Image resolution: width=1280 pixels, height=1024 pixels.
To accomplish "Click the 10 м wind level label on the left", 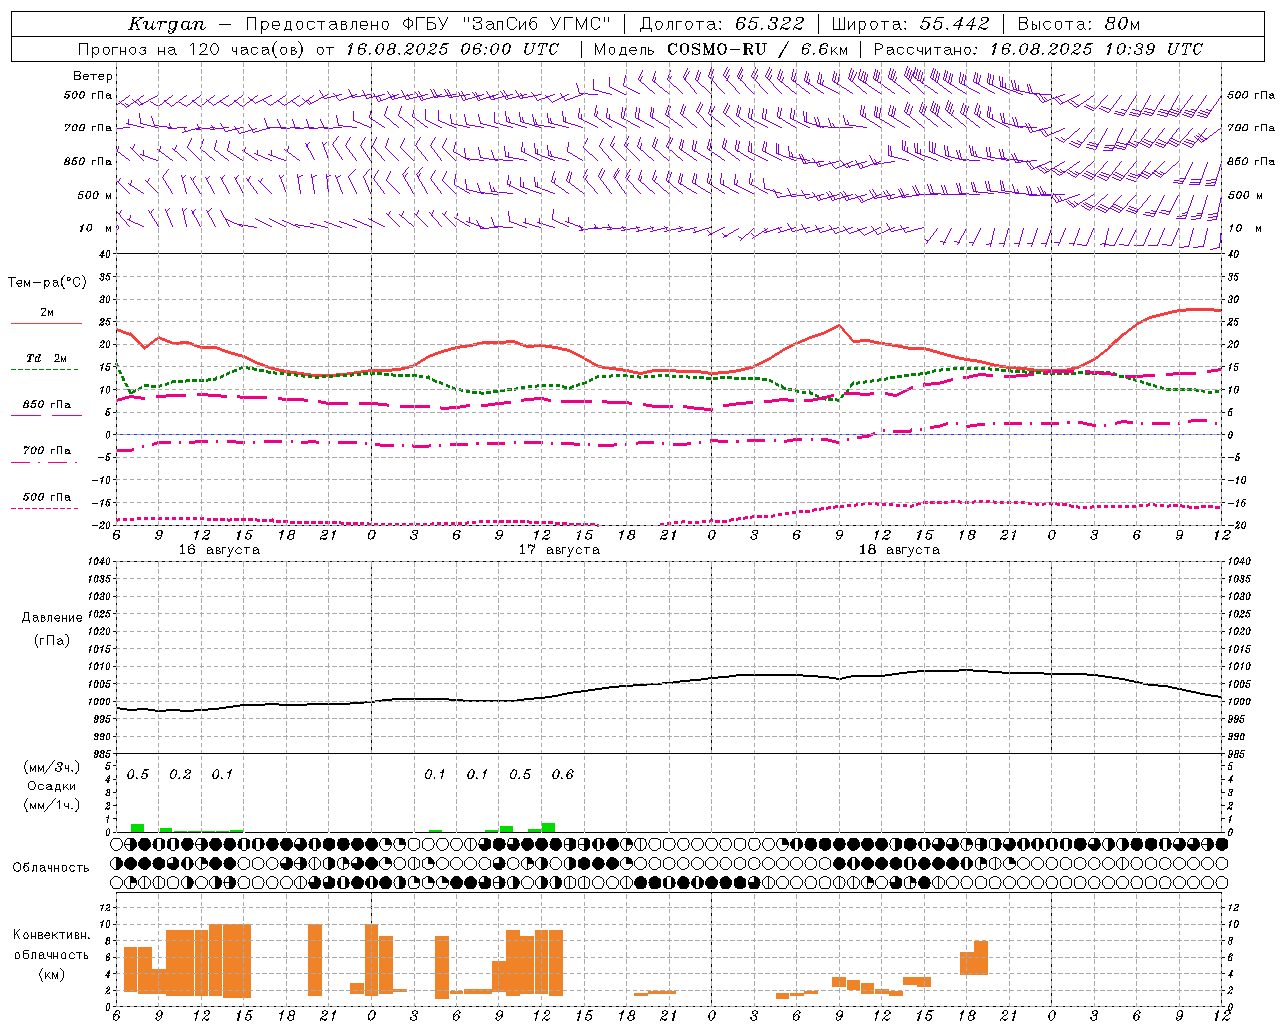I will [x=96, y=229].
